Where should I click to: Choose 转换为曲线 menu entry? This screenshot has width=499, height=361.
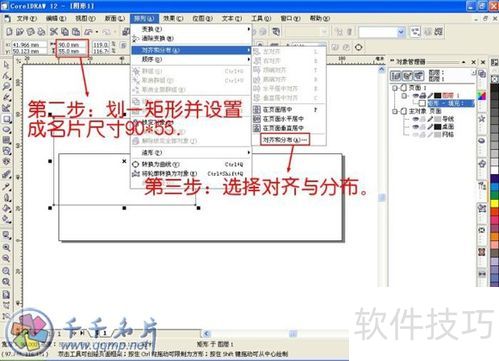[192, 164]
